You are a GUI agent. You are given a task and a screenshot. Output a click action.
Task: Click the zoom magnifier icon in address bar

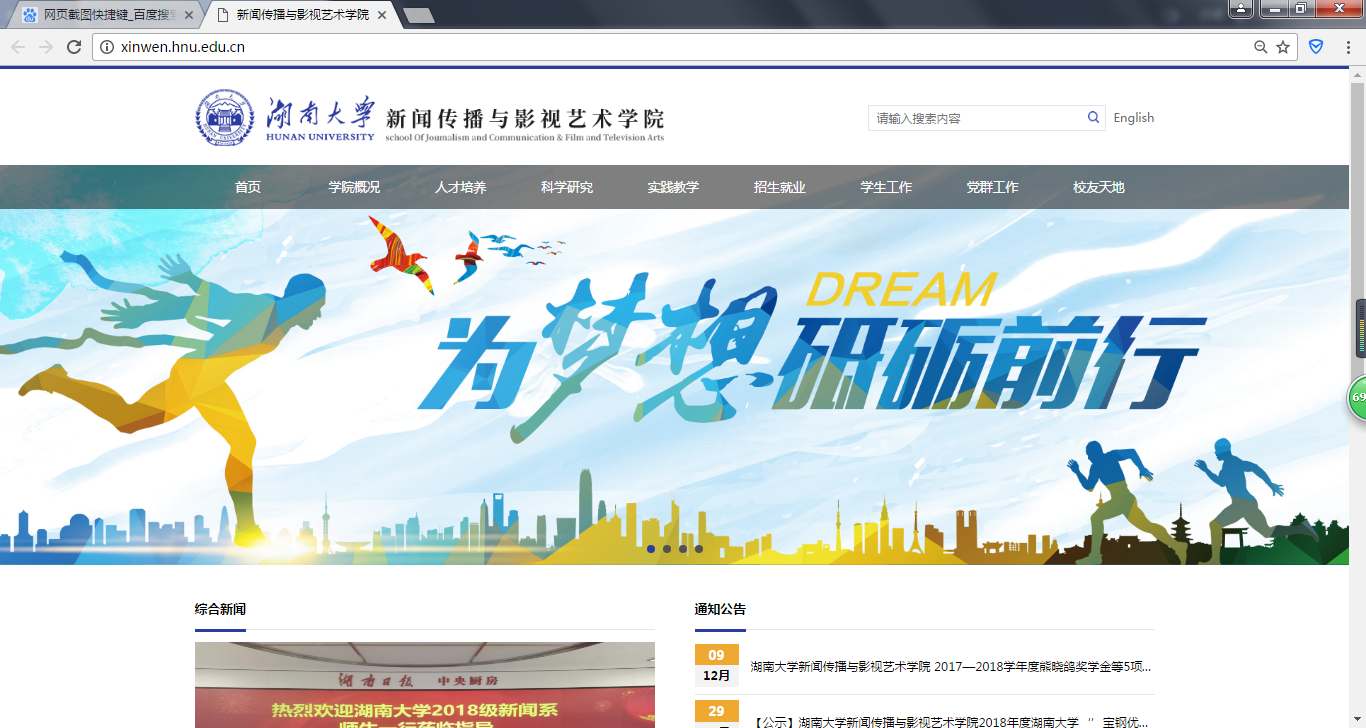1260,47
